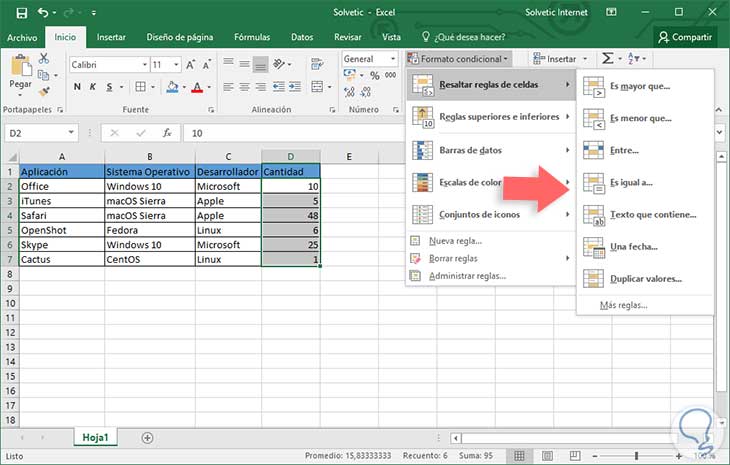Toggle italic K formatting
Image resolution: width=730 pixels, height=465 pixels.
point(93,87)
